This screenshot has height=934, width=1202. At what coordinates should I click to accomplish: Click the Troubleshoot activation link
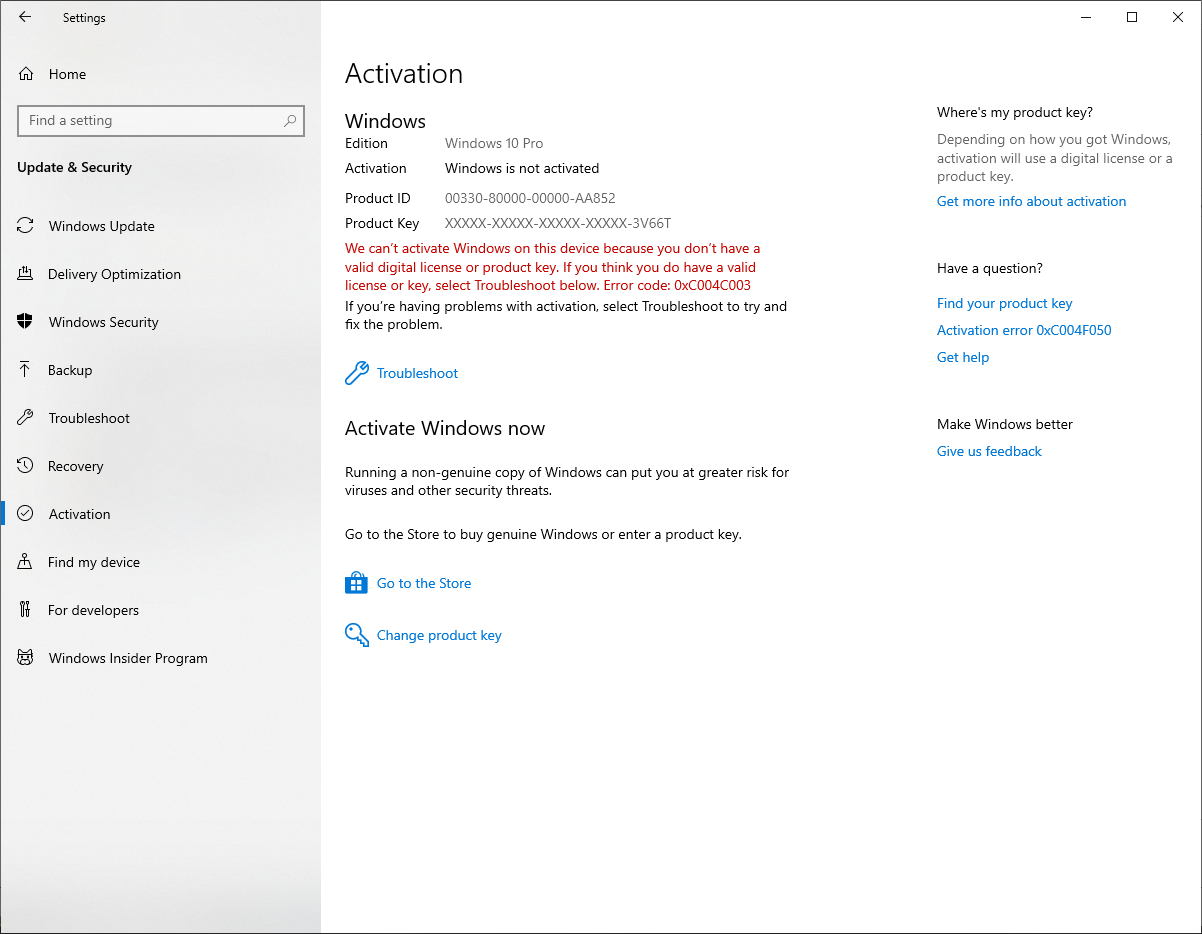417,373
